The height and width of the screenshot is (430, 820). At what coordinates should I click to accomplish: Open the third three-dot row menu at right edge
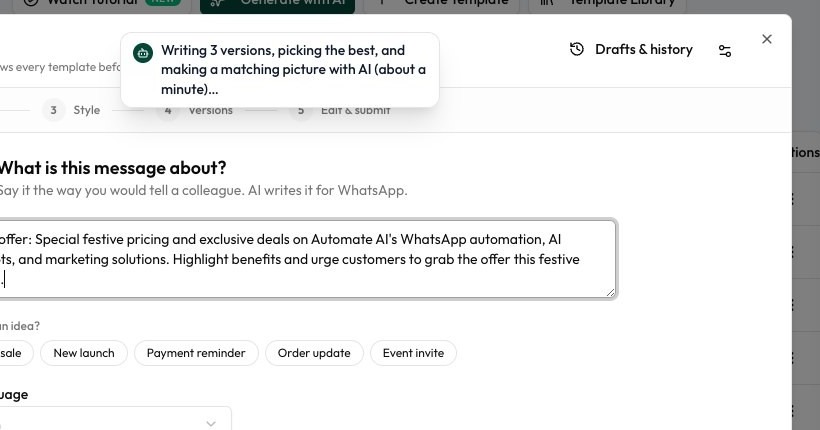tap(793, 304)
